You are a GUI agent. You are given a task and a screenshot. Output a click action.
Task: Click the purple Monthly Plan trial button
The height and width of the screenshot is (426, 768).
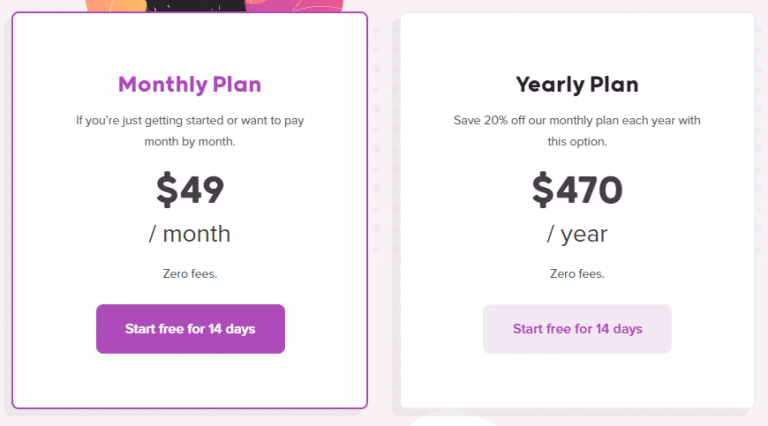[x=190, y=329]
